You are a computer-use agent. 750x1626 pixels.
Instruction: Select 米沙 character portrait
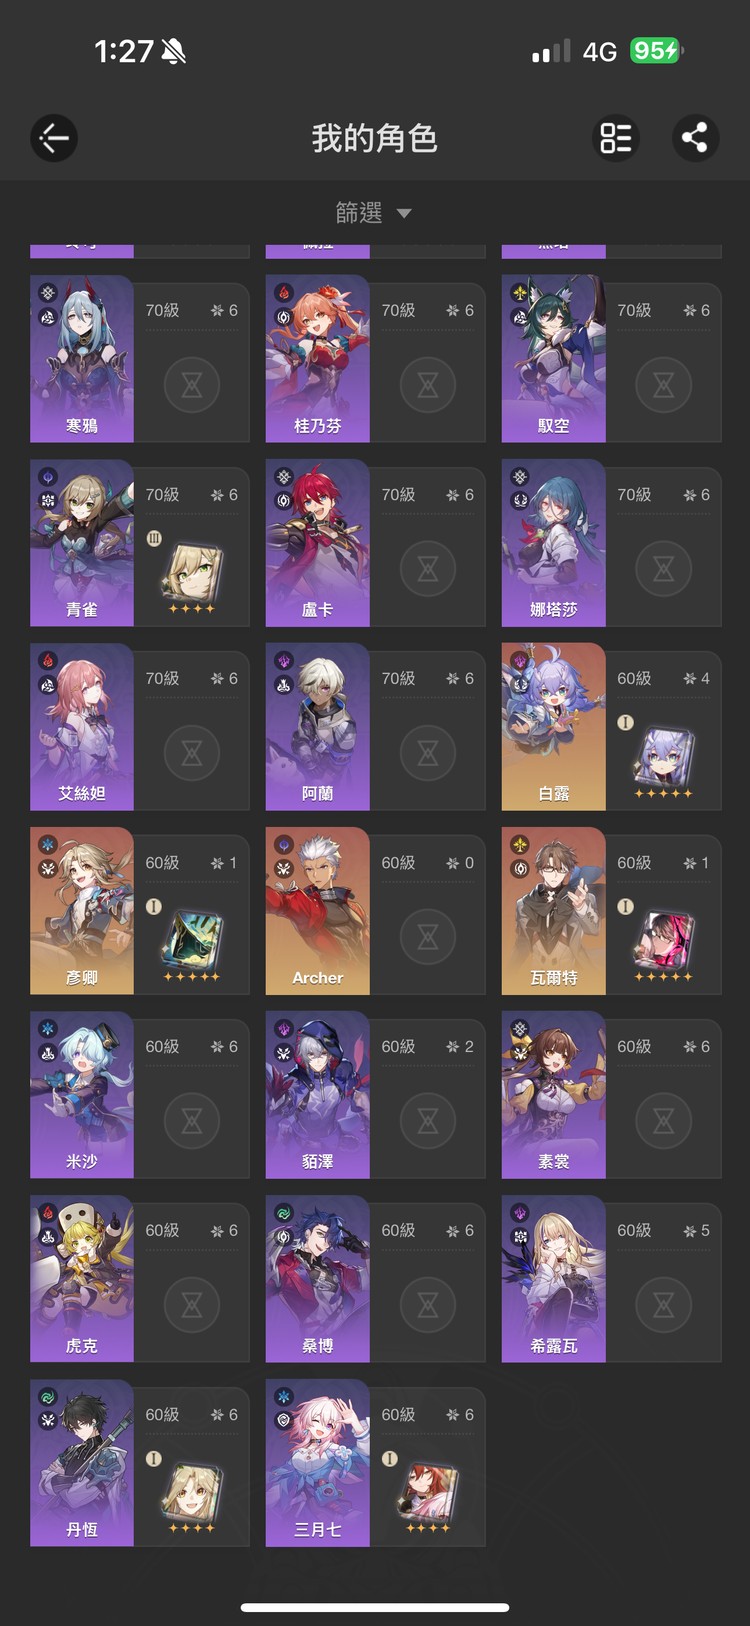[x=82, y=1095]
